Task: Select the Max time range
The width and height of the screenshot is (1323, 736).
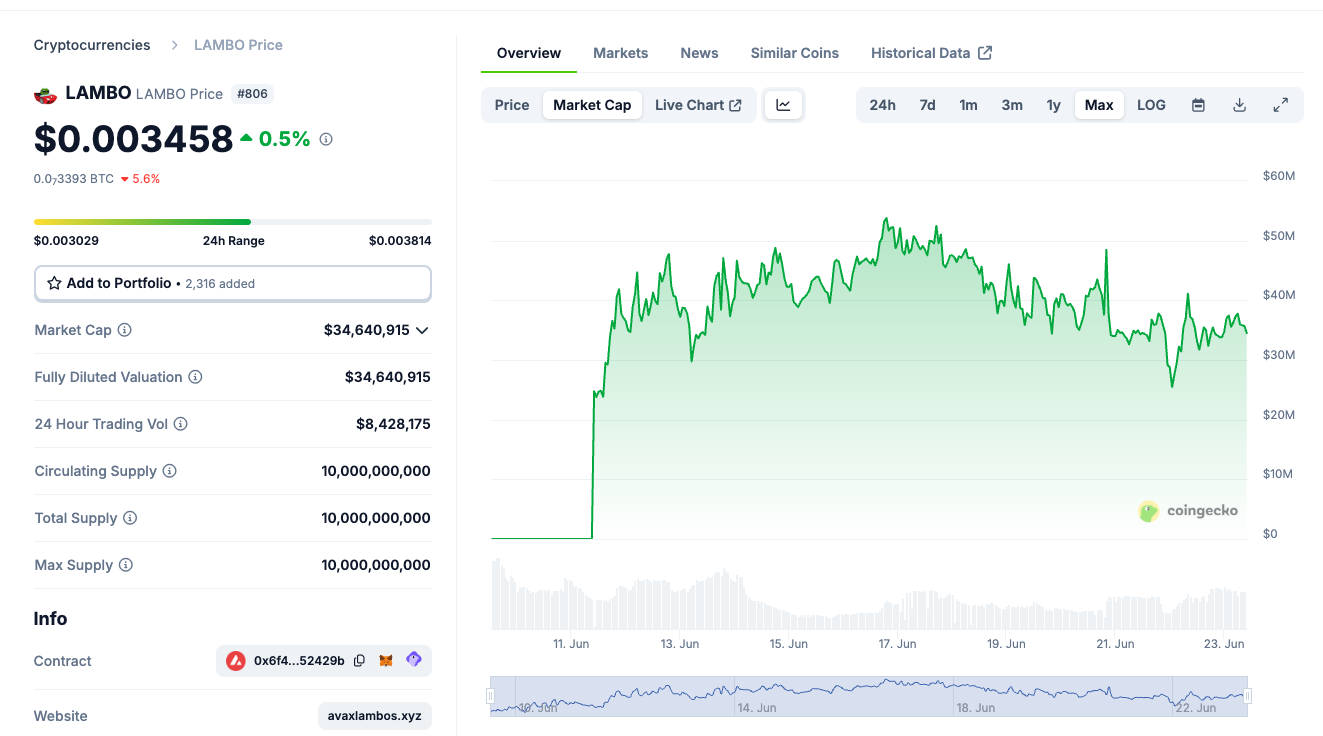Action: (x=1099, y=105)
